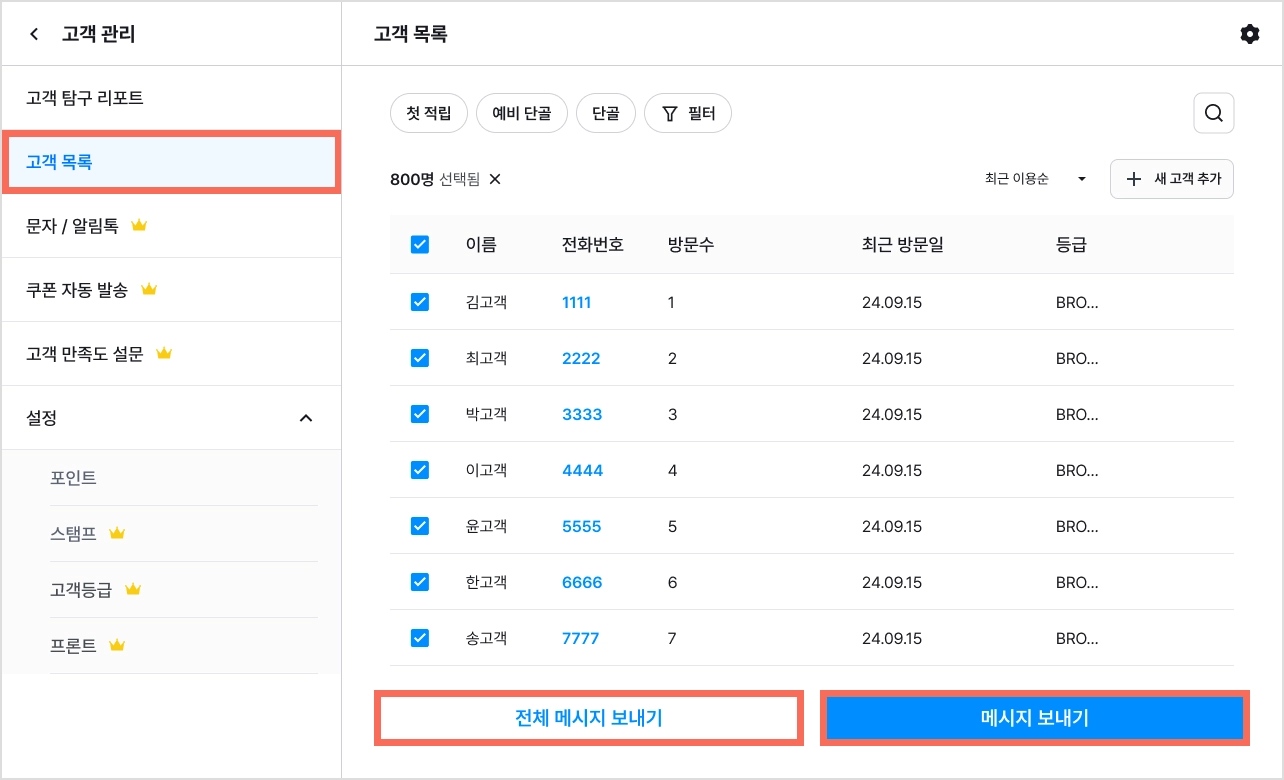1284x780 pixels.
Task: Click the 방문수 column header
Action: point(691,245)
